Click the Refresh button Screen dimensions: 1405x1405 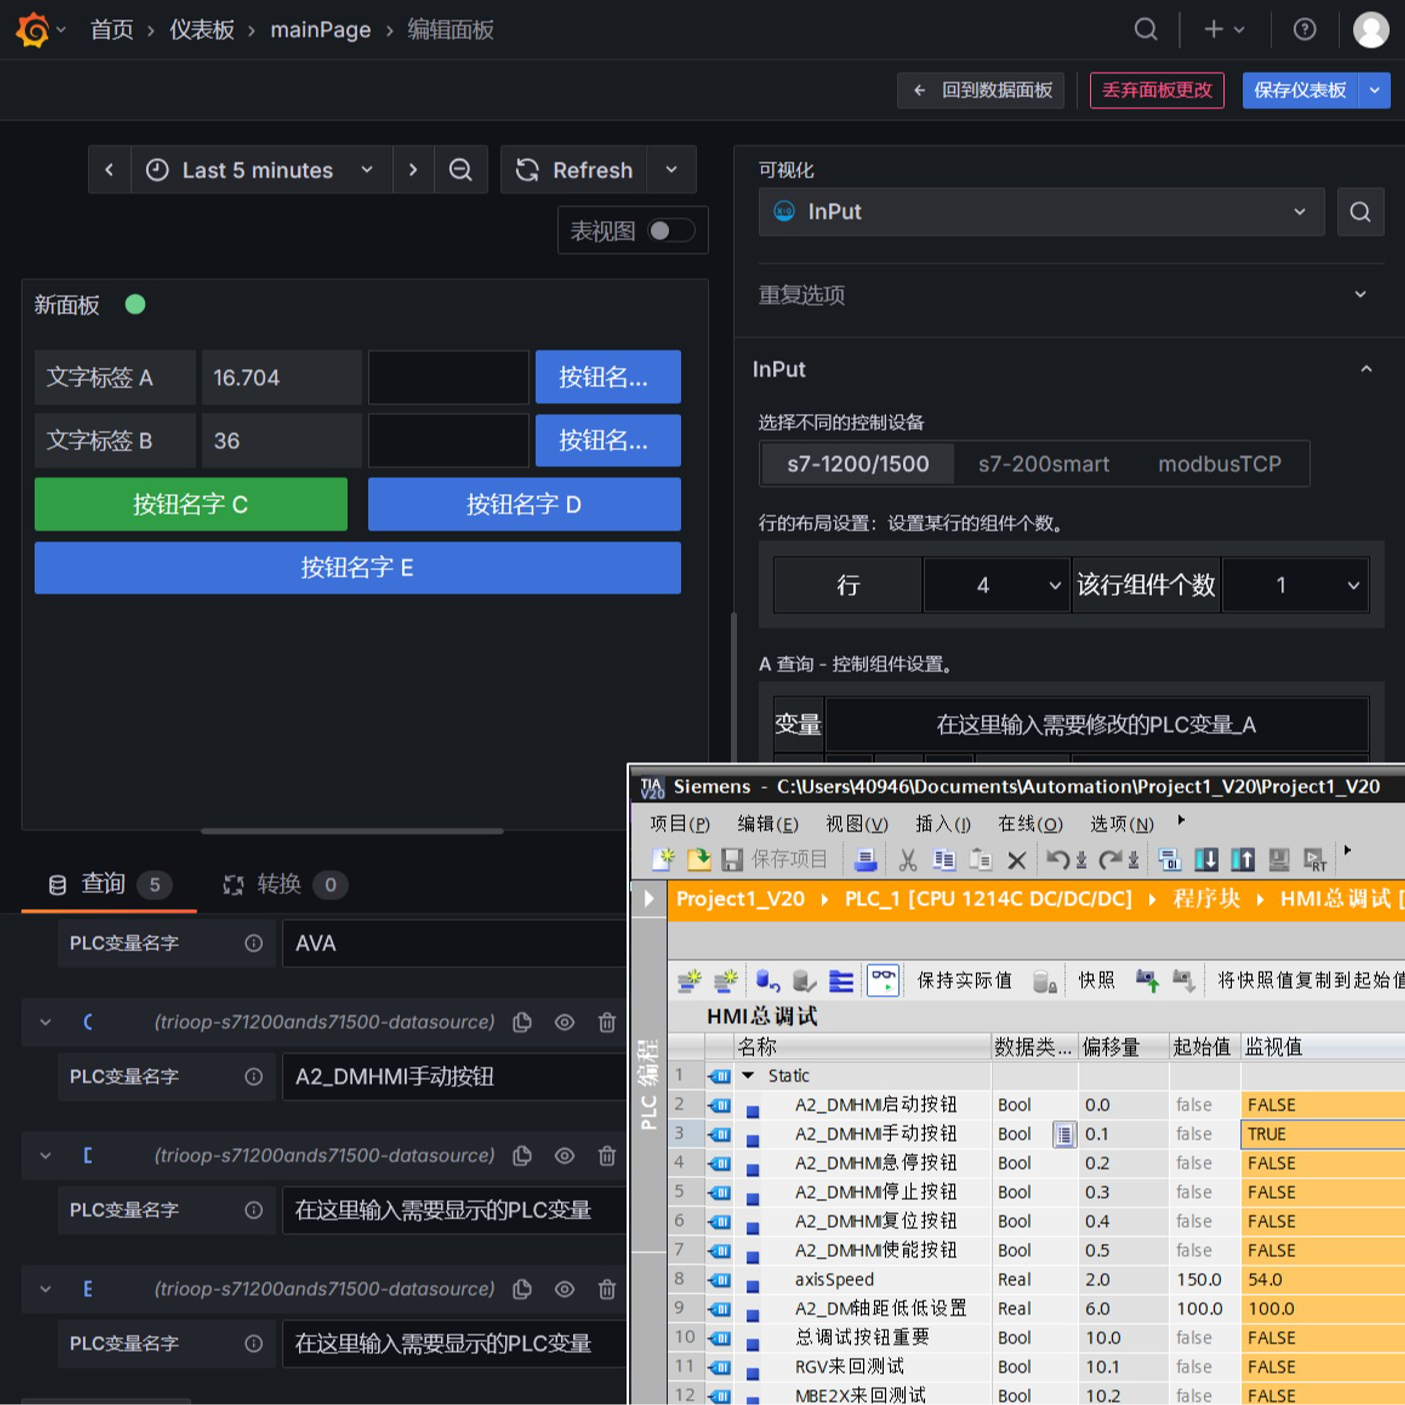click(574, 170)
